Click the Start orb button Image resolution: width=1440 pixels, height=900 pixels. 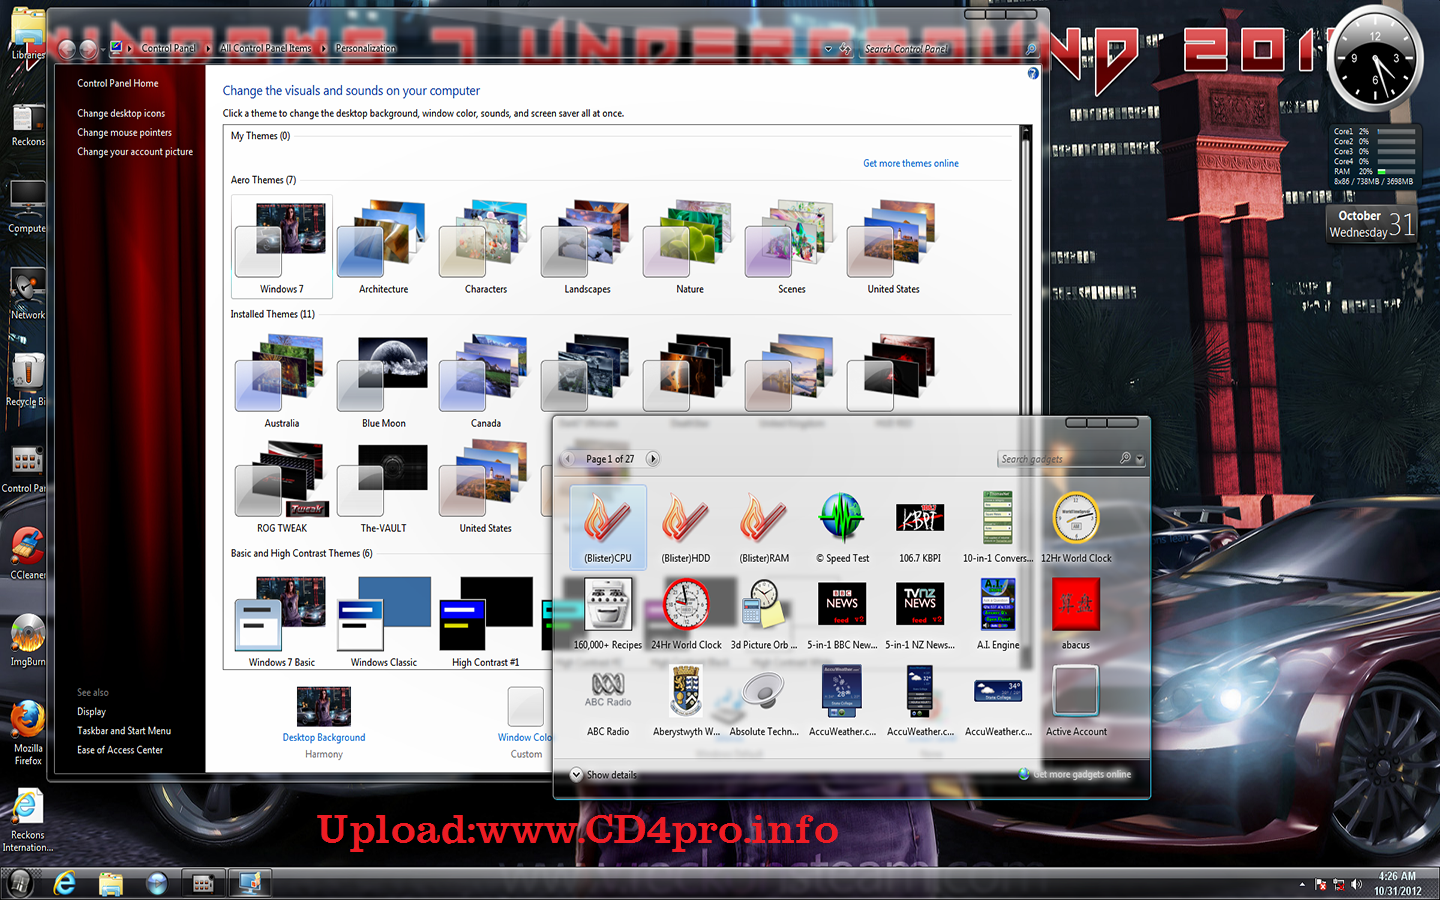coord(19,883)
